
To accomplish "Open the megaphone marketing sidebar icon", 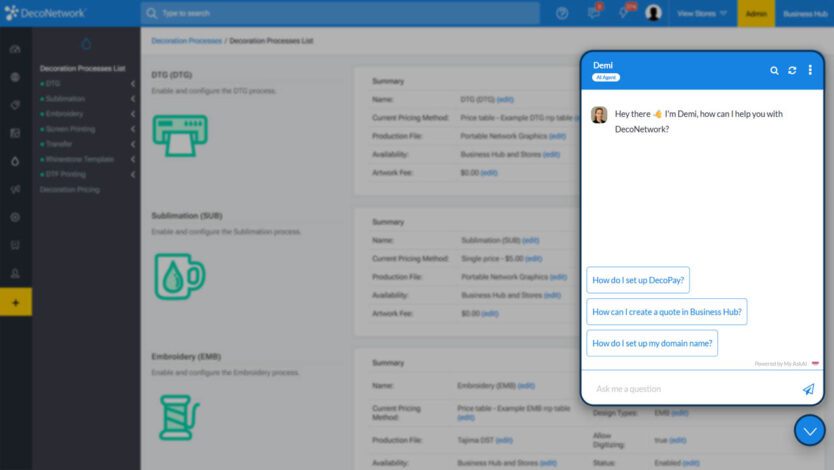I will pos(15,189).
